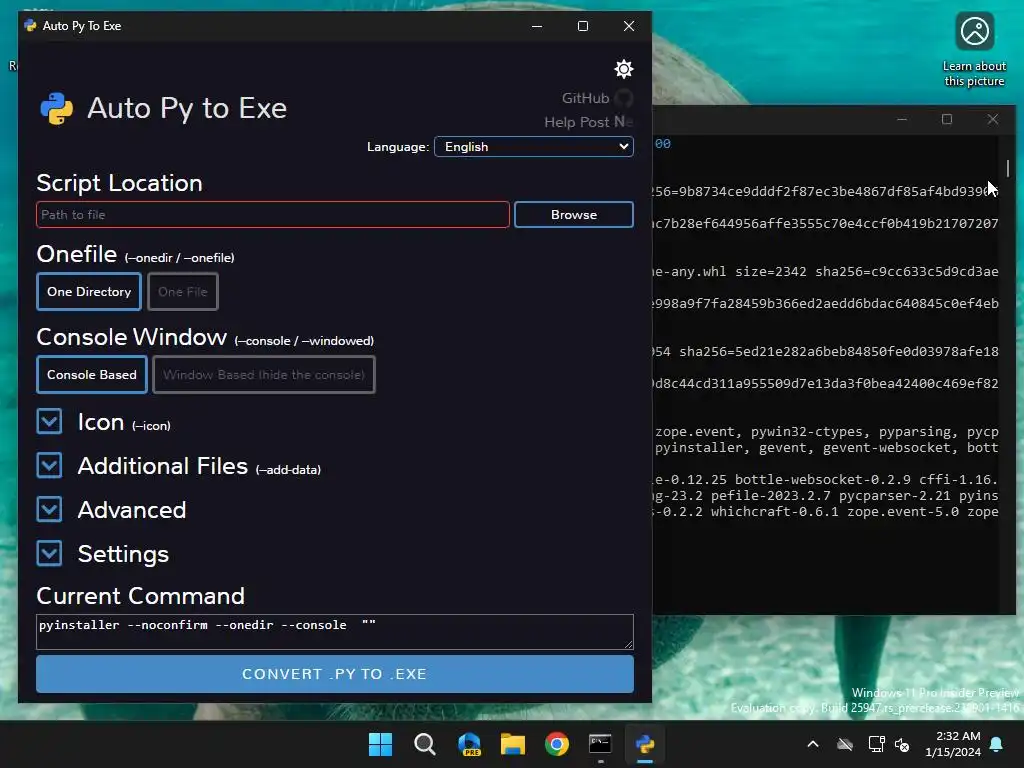Open Google Chrome from the taskbar
The image size is (1024, 768).
(x=557, y=744)
